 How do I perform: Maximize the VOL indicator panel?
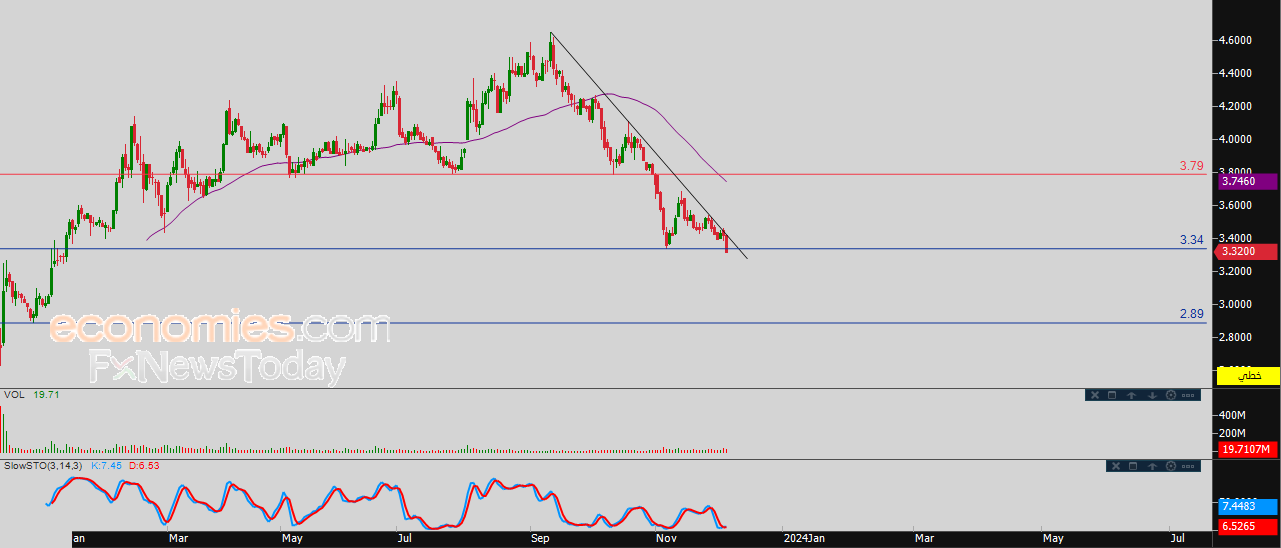[1112, 395]
